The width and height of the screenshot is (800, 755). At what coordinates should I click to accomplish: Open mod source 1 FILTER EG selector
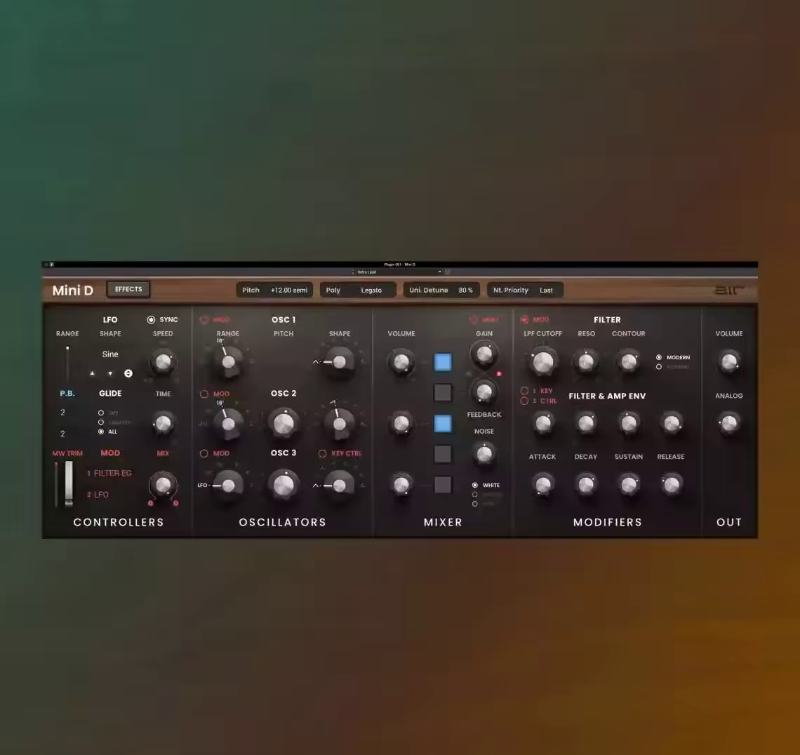point(109,473)
